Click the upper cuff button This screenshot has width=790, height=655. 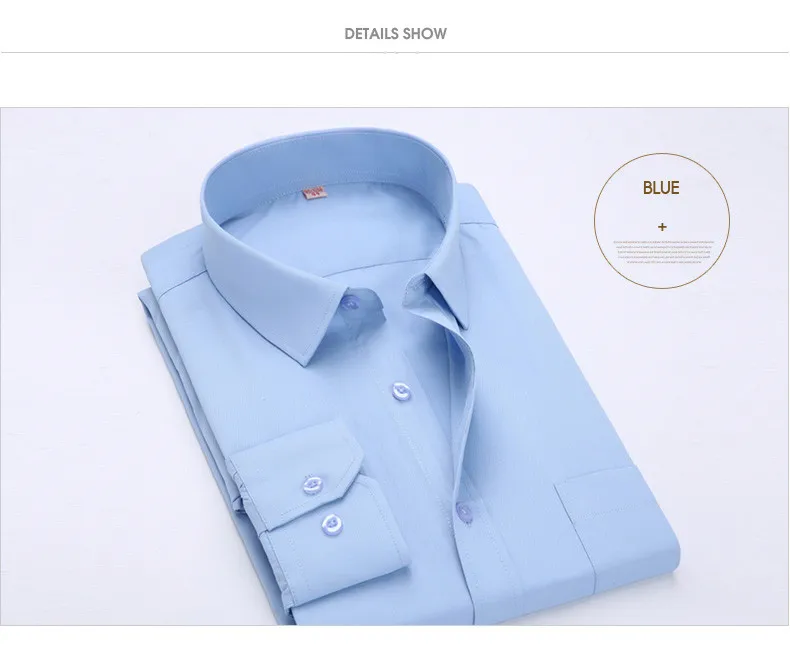tap(312, 485)
